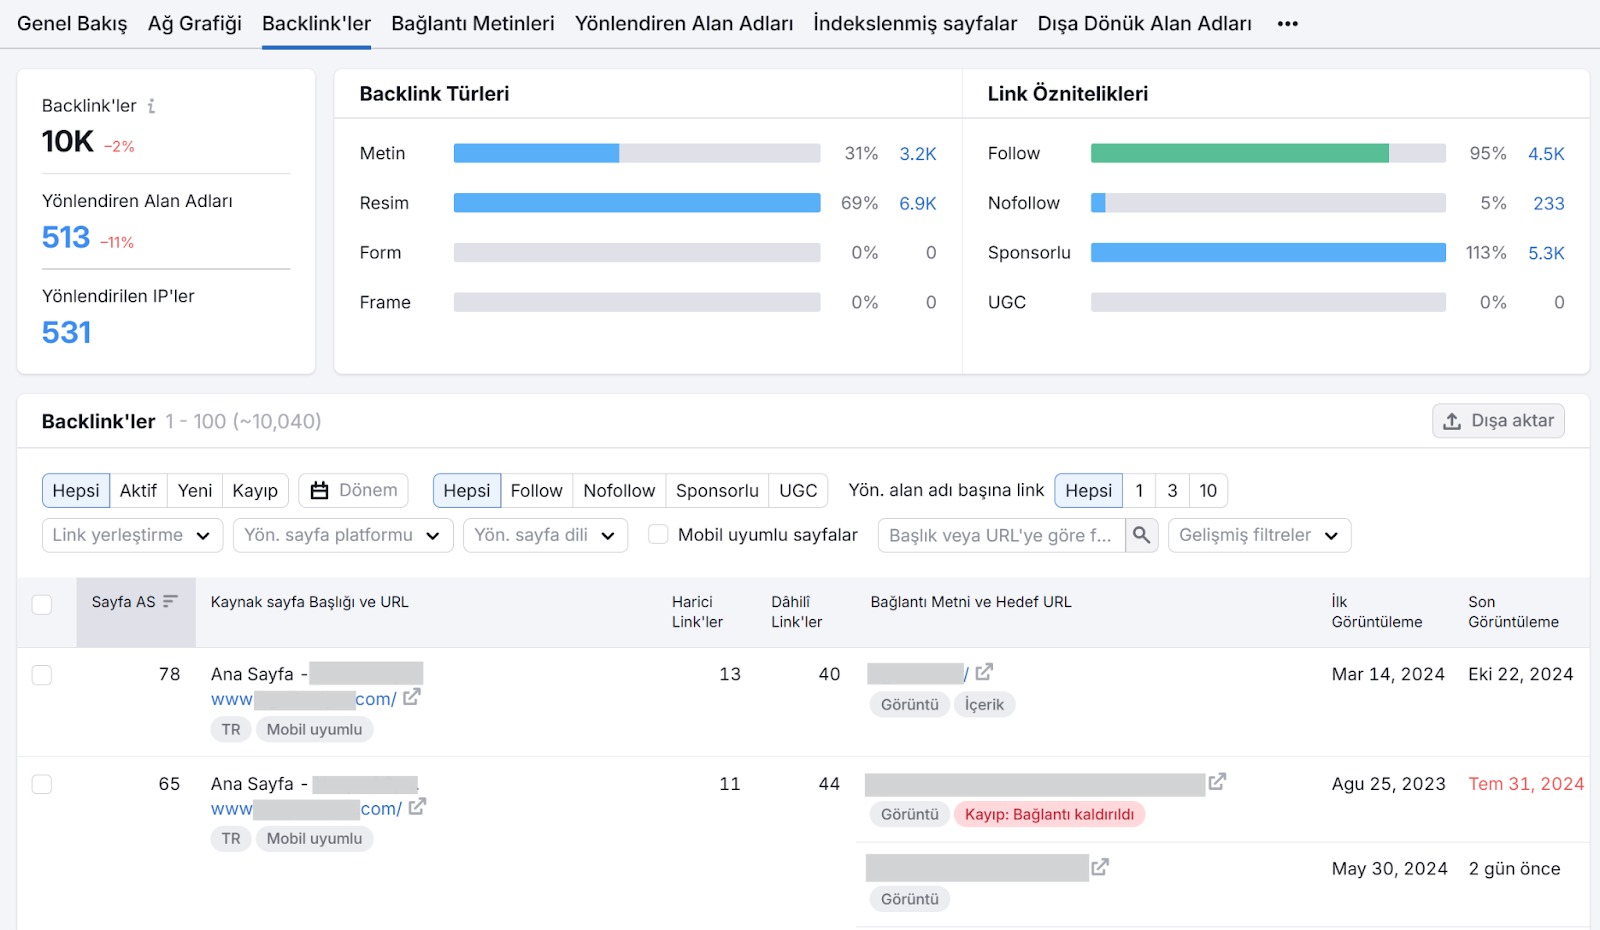Click the Dışa aktar export button
This screenshot has height=930, width=1600.
coord(1498,421)
